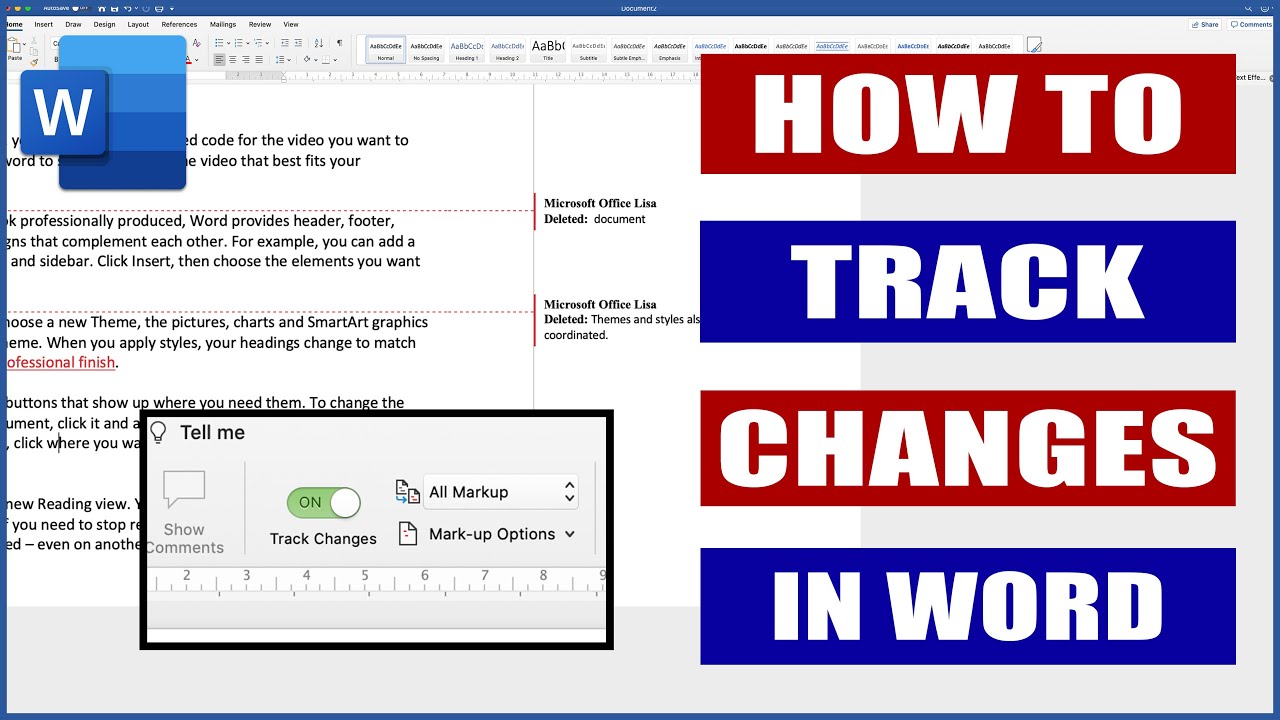Apply the Subtitle style
Screen dimensions: 1280x720
click(x=588, y=50)
